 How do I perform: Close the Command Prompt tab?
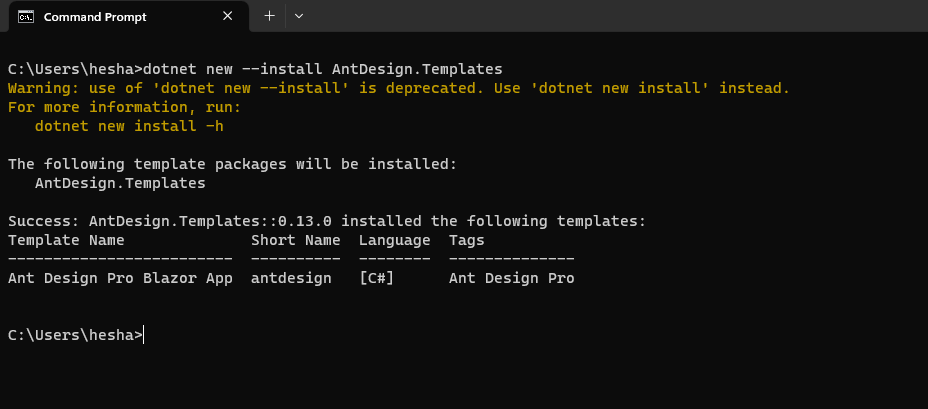pos(227,17)
